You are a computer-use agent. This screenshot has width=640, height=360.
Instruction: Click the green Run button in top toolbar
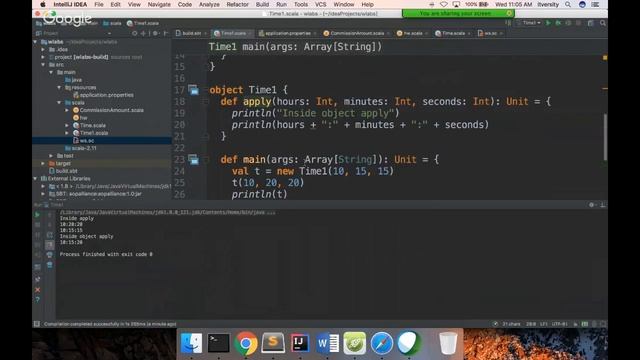click(548, 23)
